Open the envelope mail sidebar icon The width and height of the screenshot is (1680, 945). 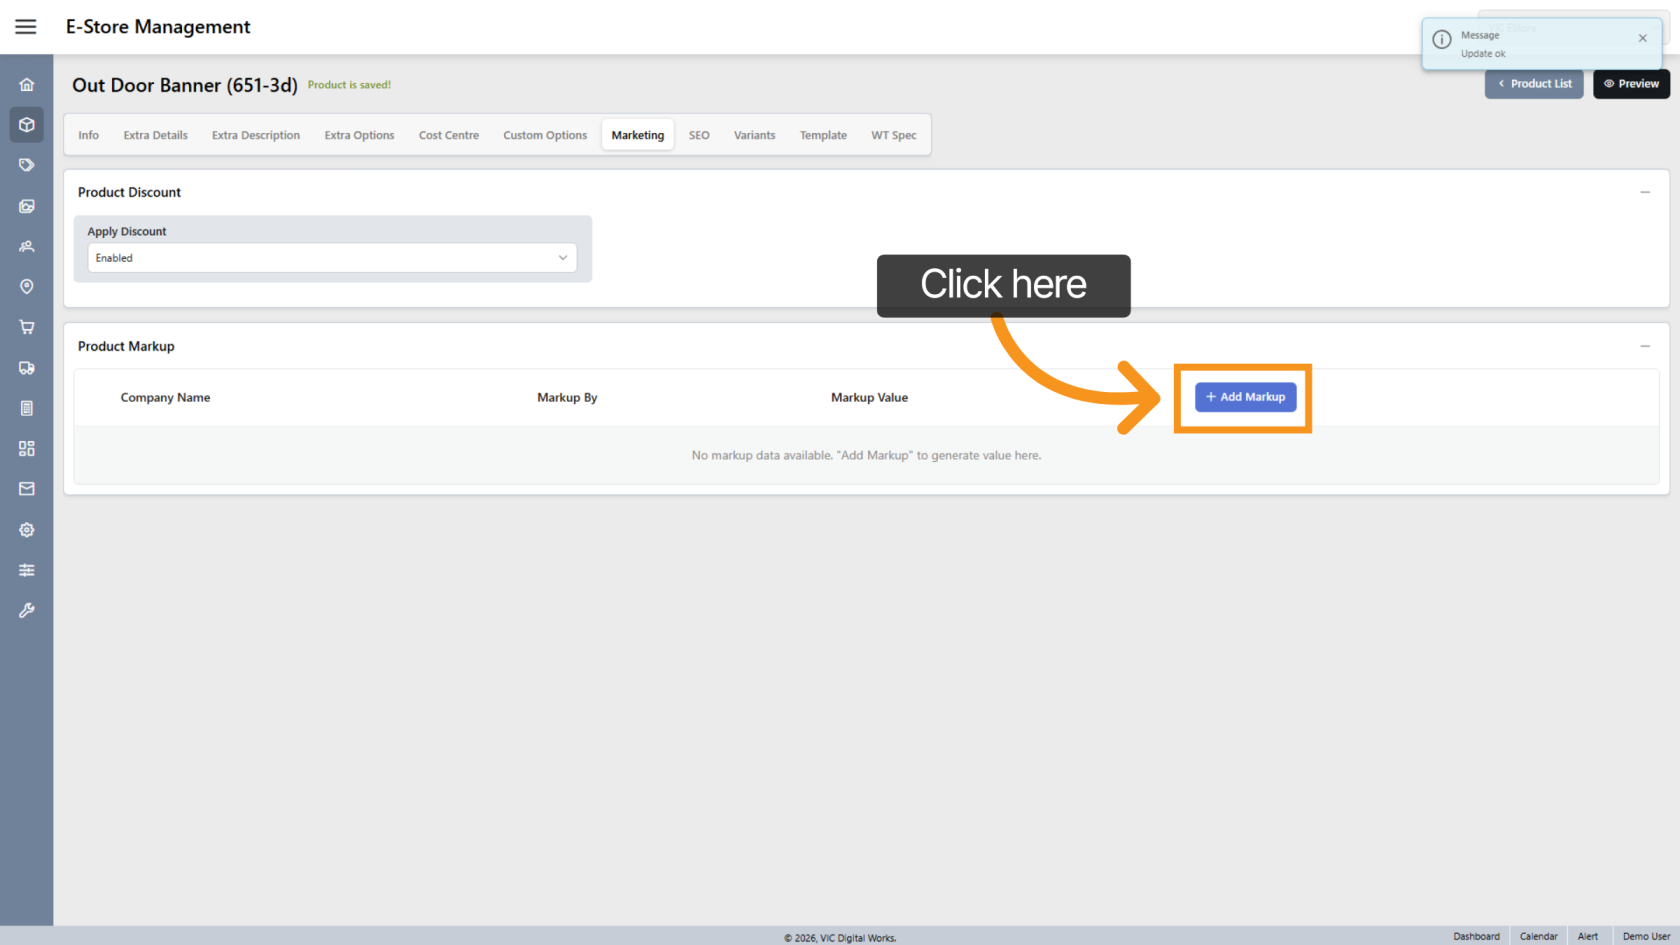point(27,489)
